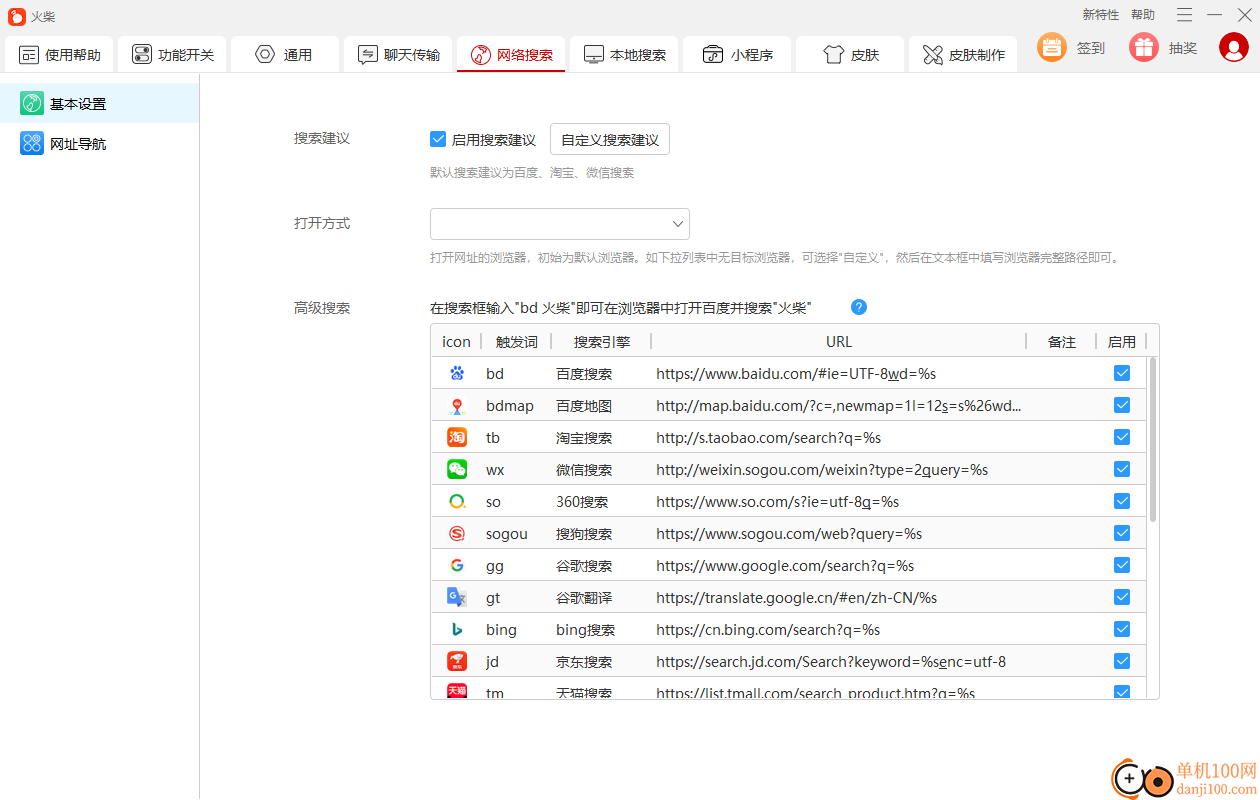Click the 搜索引擎 column header
Viewport: 1260px width, 800px height.
[602, 342]
